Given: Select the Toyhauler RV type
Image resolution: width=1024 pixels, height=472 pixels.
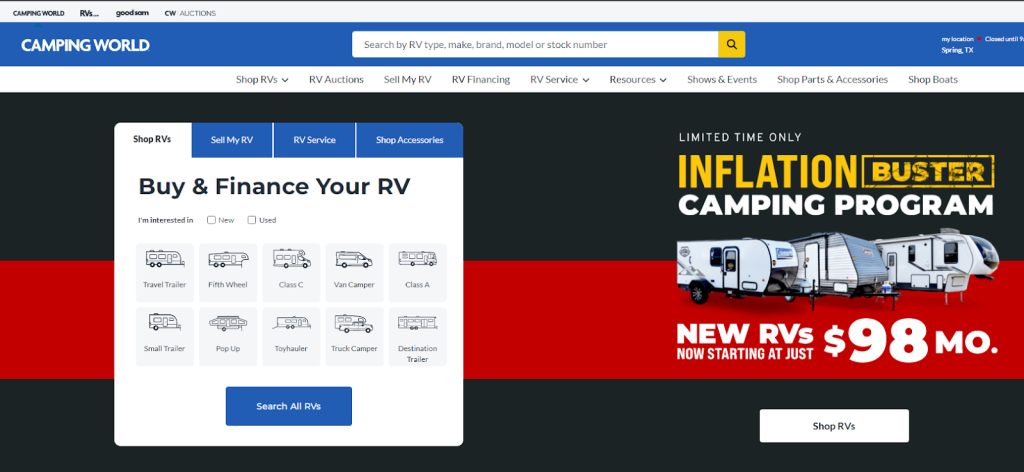Looking at the screenshot, I should 291,336.
